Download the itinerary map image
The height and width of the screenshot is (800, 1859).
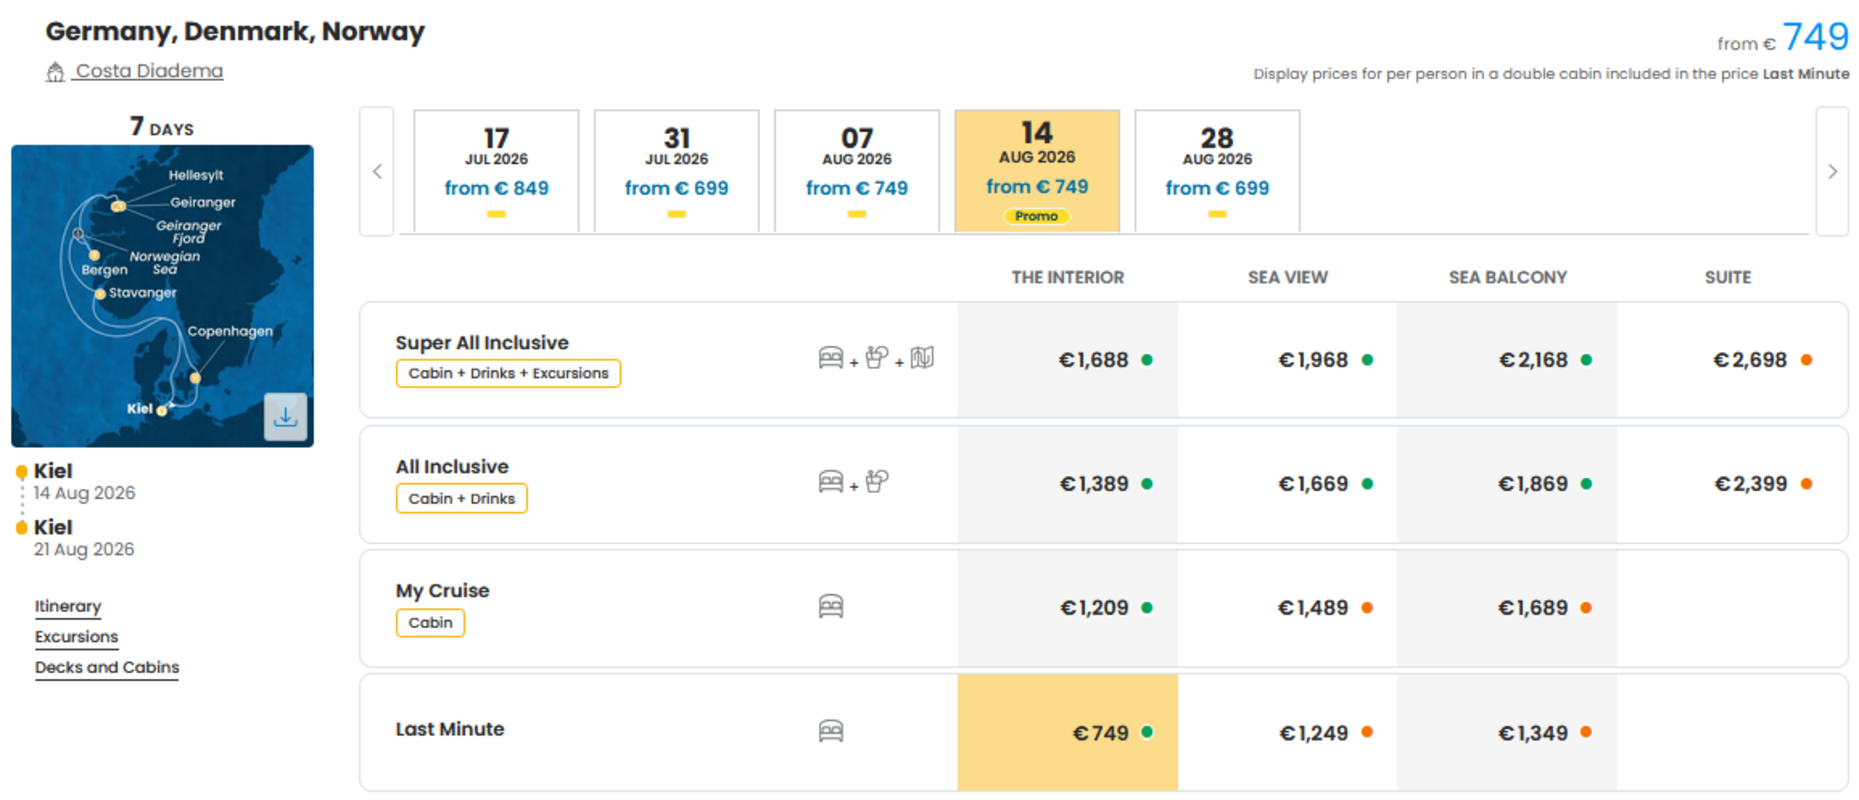click(x=285, y=416)
